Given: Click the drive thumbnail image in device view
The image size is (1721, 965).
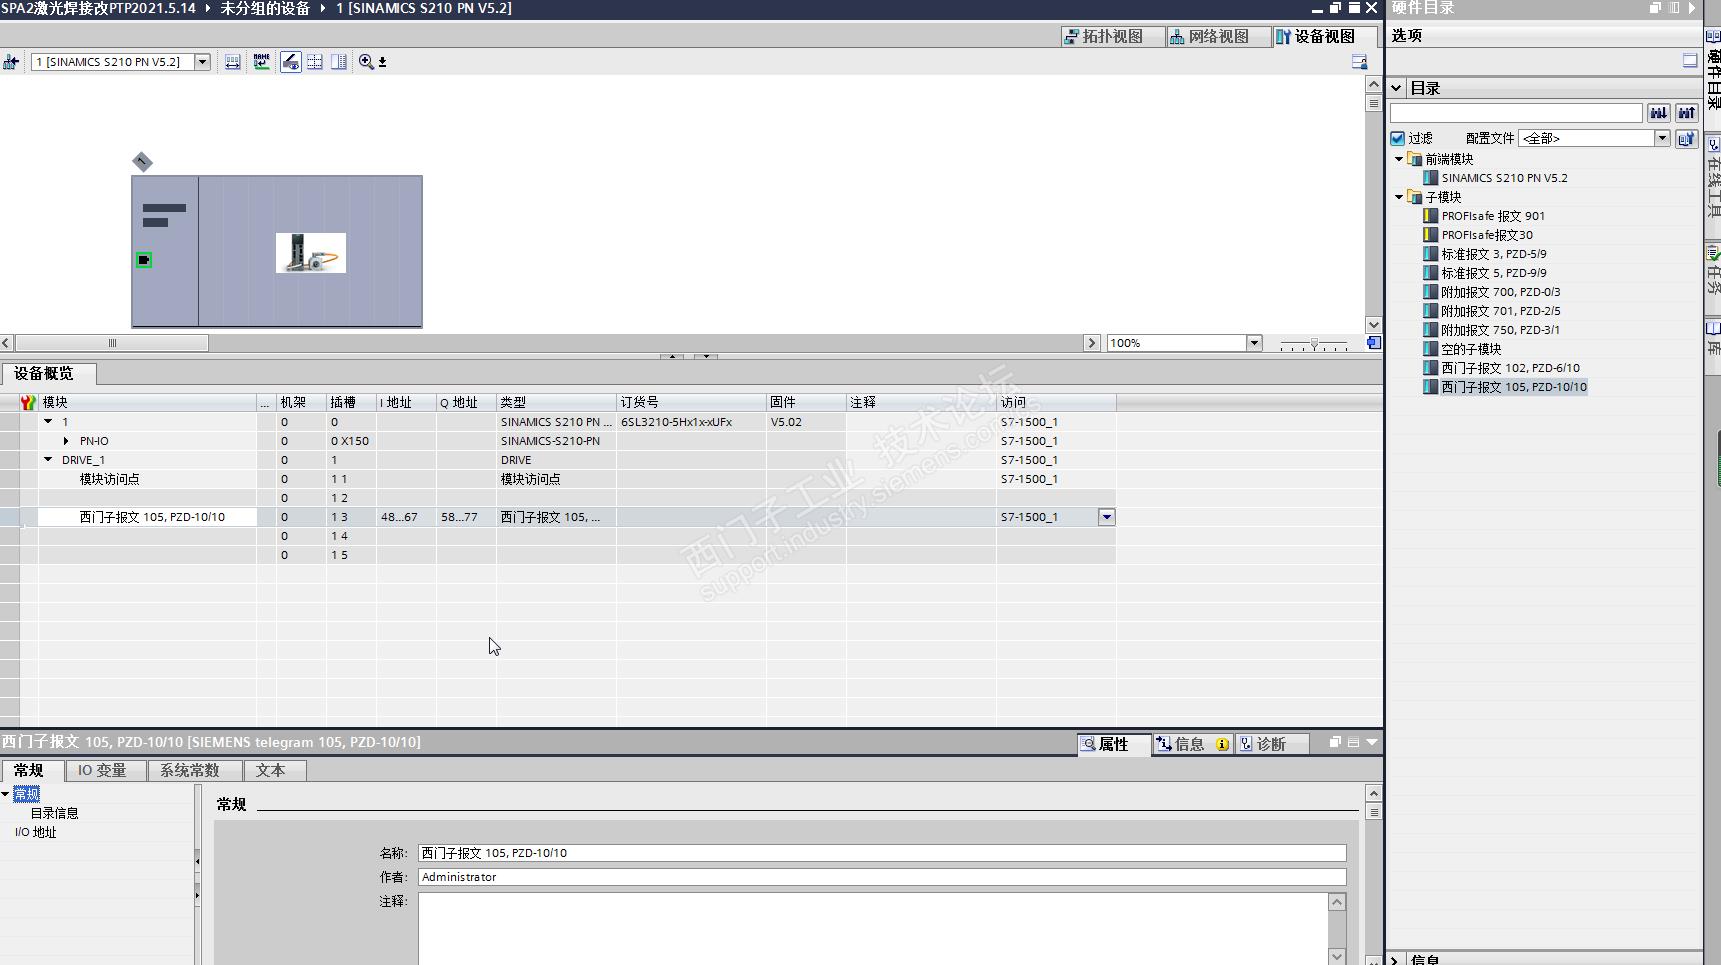Looking at the screenshot, I should coord(311,253).
